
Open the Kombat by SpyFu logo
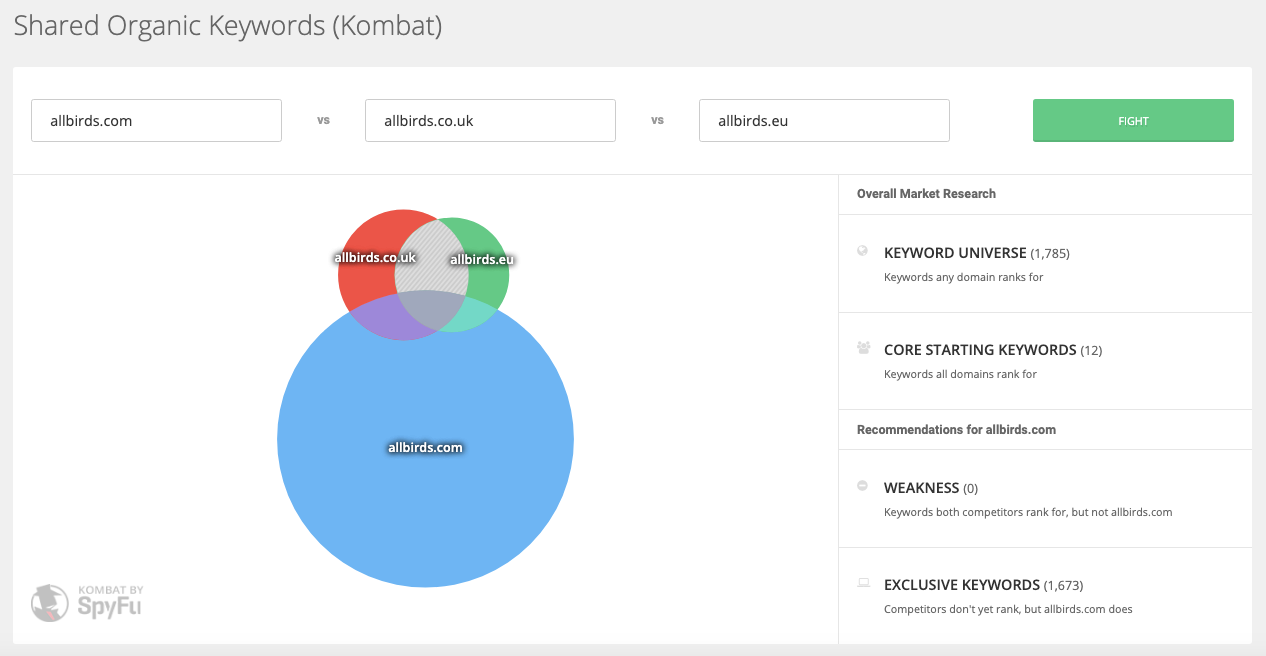pos(87,602)
